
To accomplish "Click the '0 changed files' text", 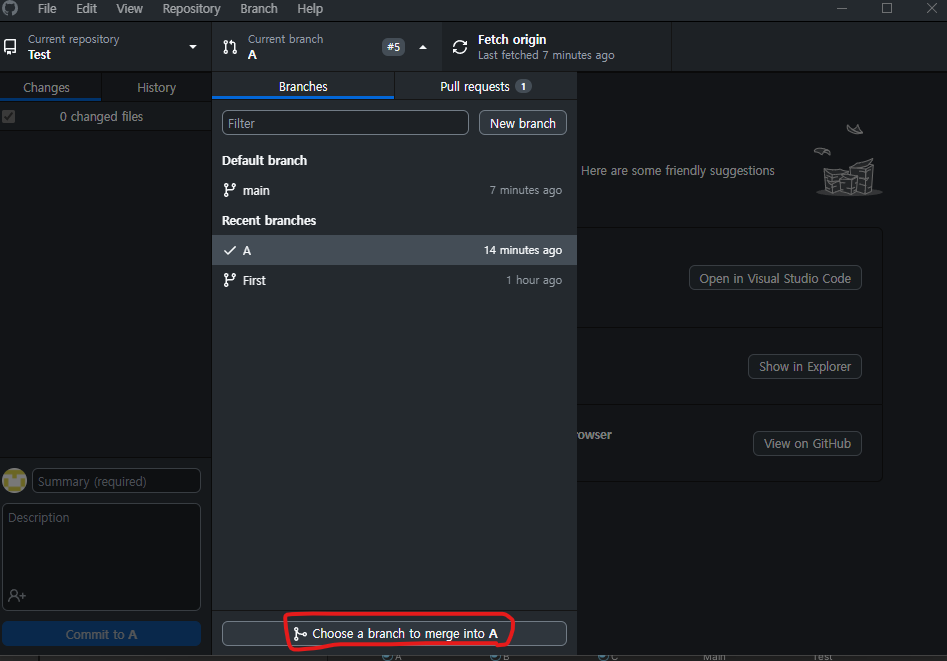I will [101, 117].
